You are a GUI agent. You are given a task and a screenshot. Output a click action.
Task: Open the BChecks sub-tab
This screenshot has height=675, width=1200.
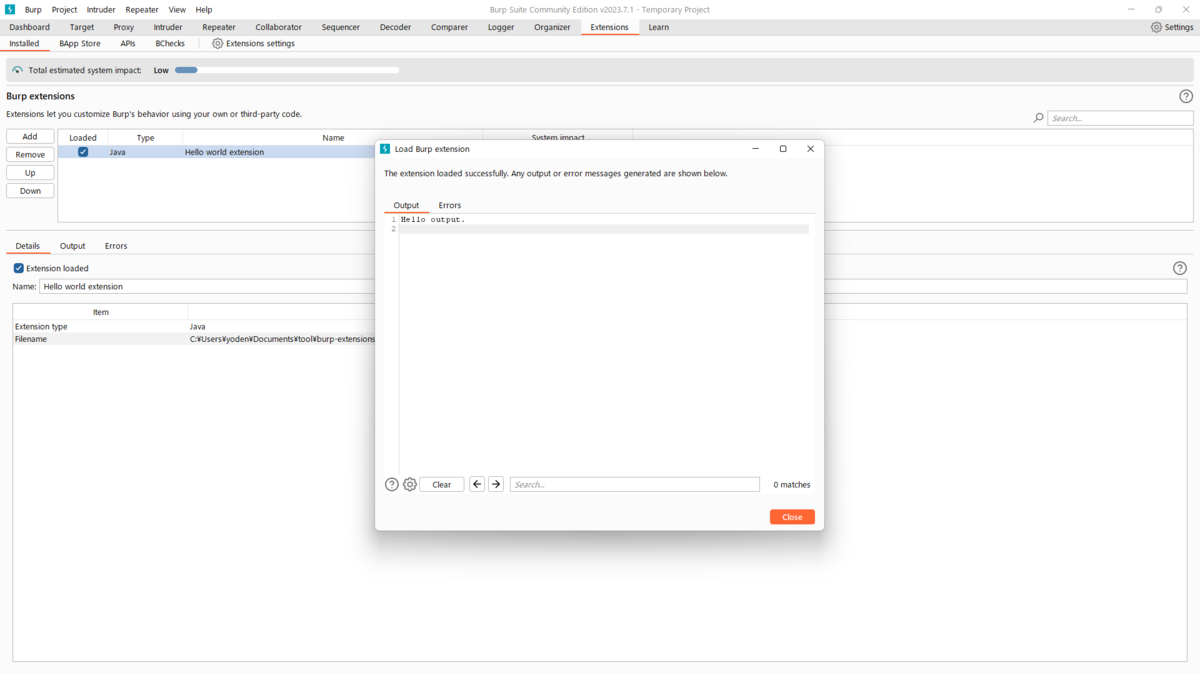pos(170,44)
